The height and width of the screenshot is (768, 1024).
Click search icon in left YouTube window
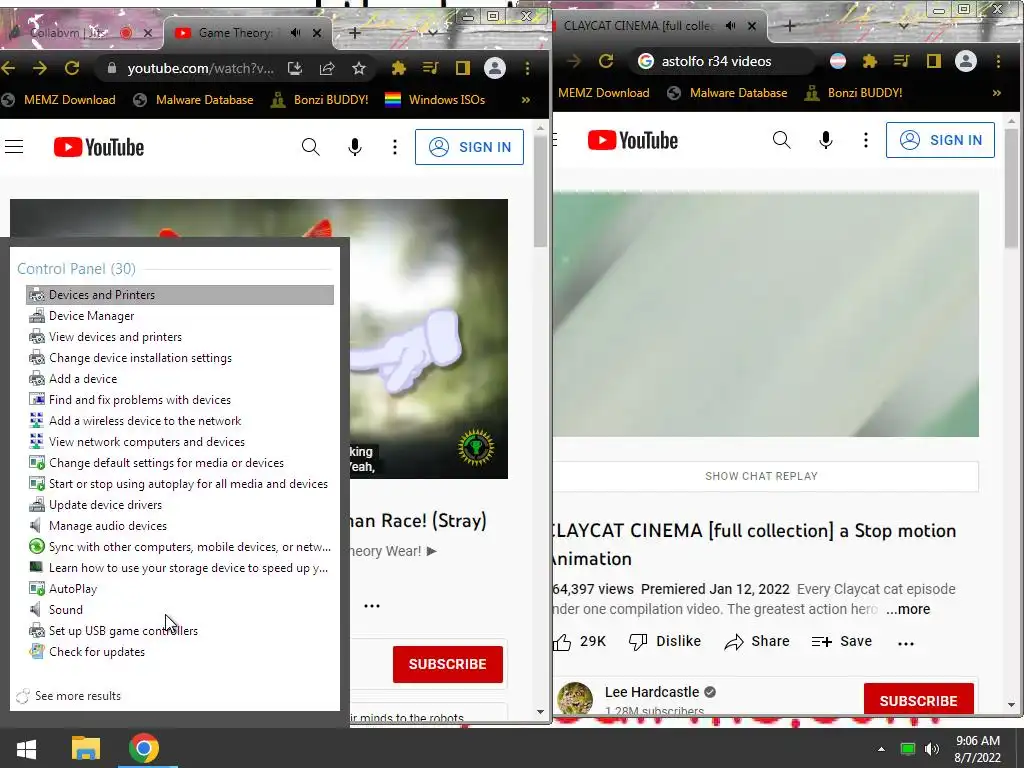311,147
